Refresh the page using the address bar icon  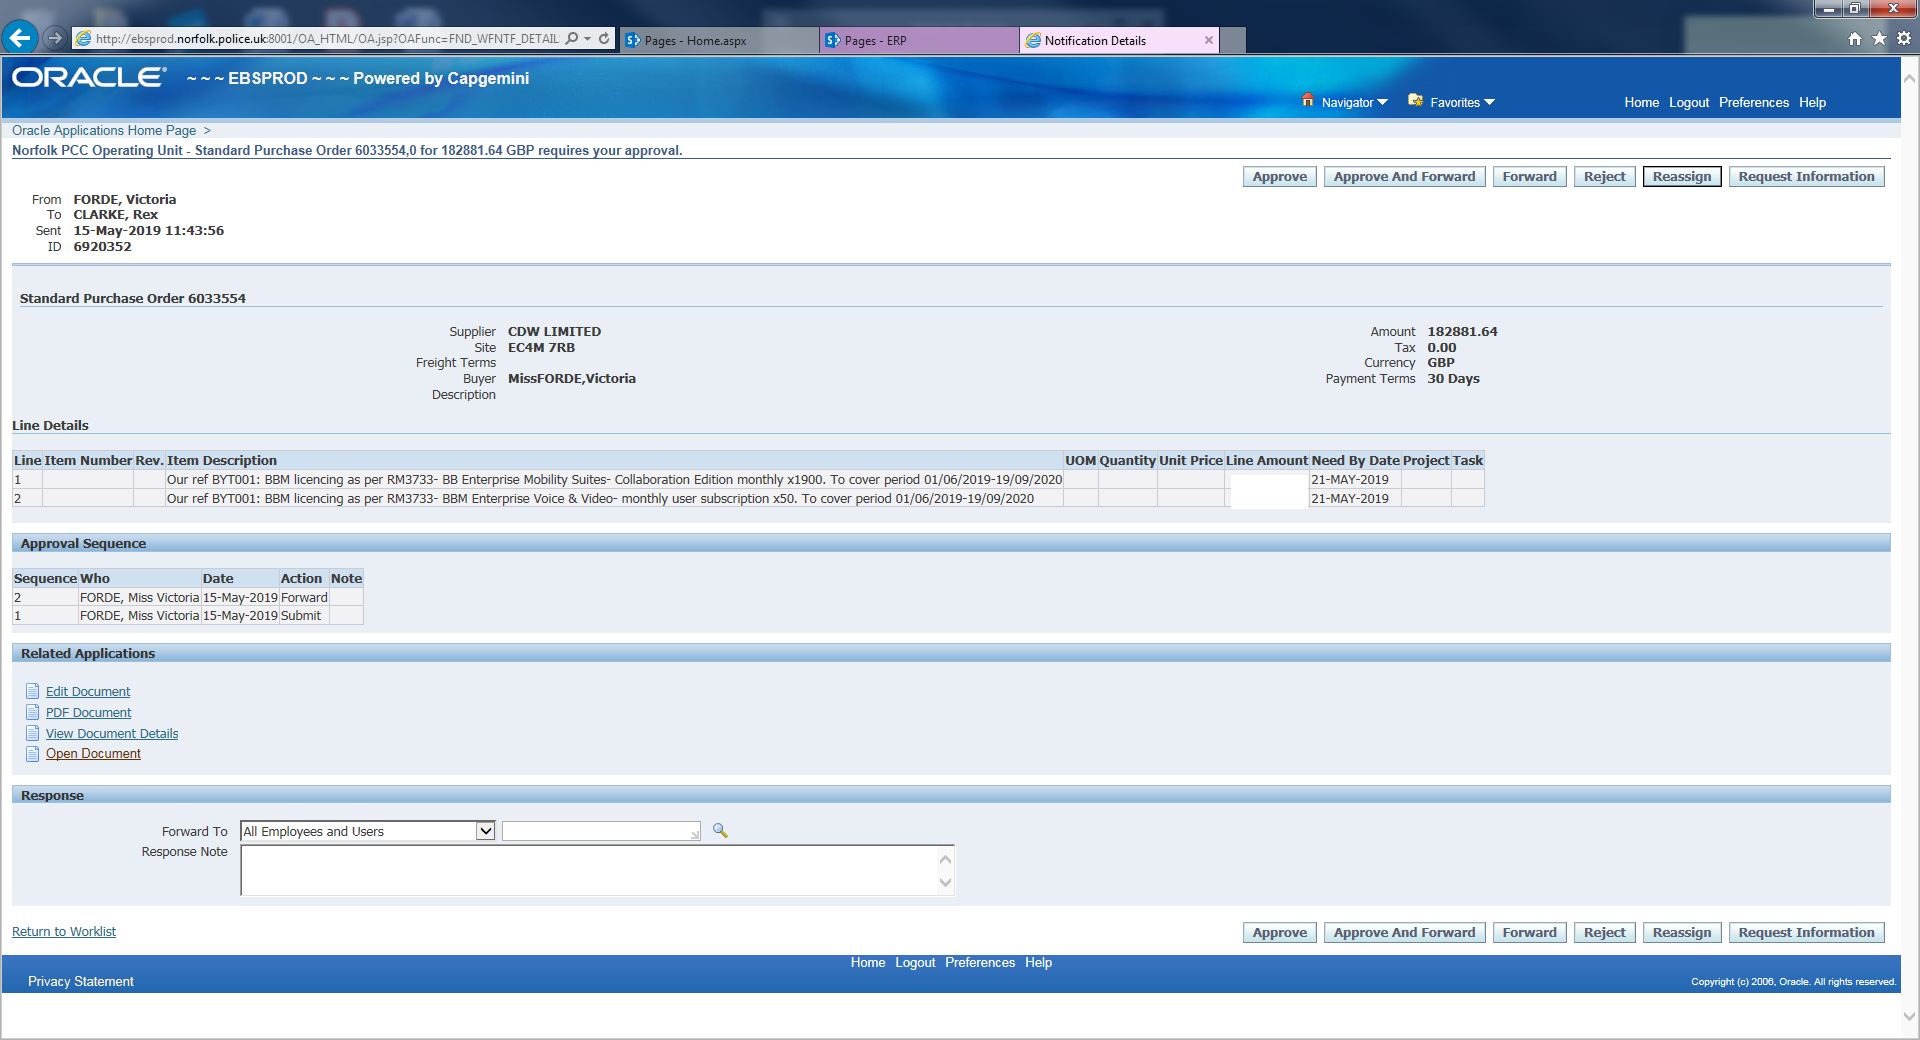pyautogui.click(x=604, y=39)
